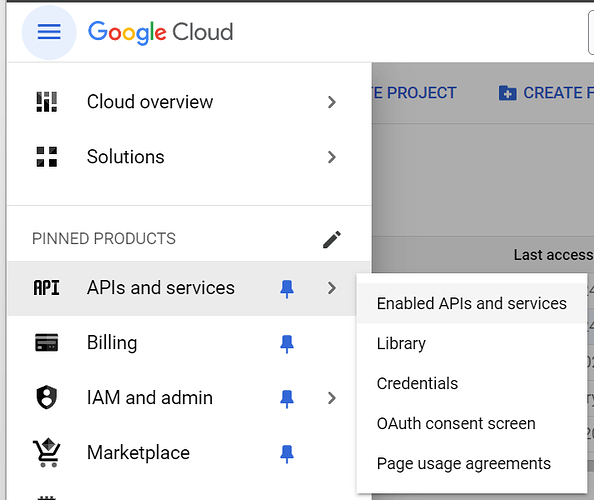Edit pinned products with pencil icon

point(332,239)
